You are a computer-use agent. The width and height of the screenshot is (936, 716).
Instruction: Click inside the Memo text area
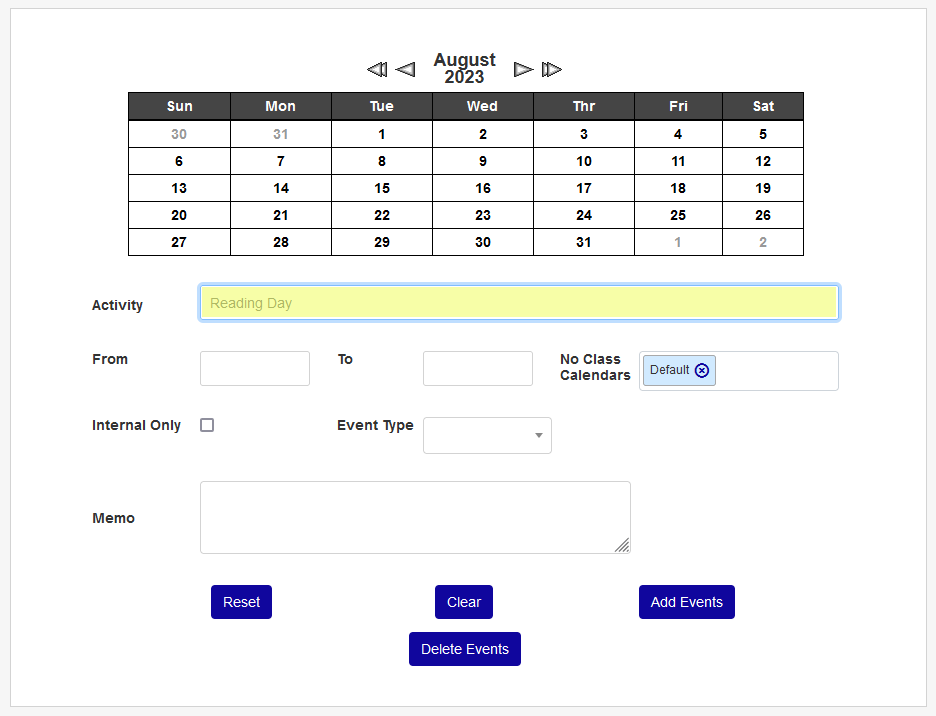(x=415, y=517)
